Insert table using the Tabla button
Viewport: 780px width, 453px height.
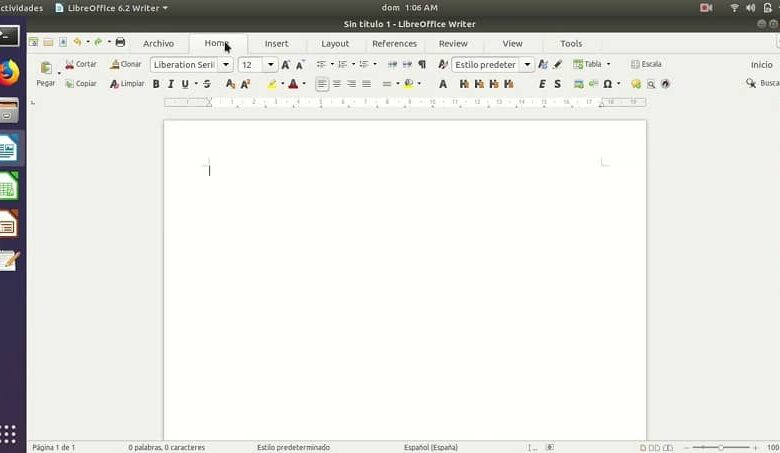[587, 64]
